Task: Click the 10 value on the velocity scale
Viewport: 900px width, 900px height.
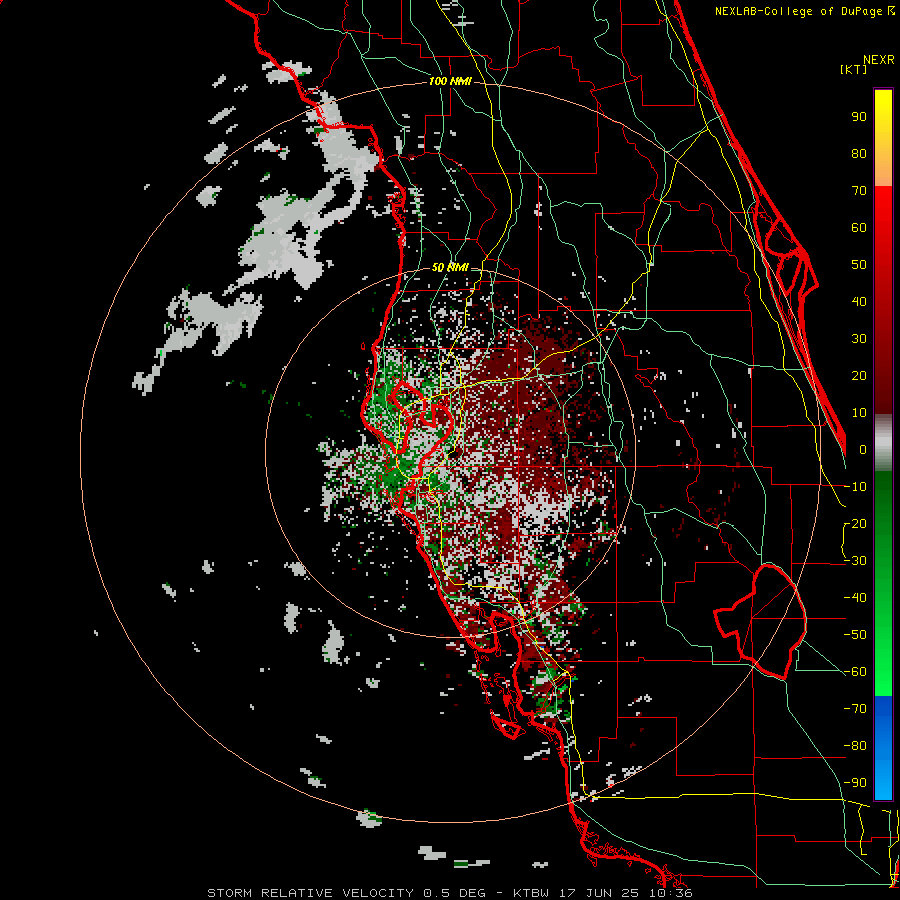Action: coord(859,413)
